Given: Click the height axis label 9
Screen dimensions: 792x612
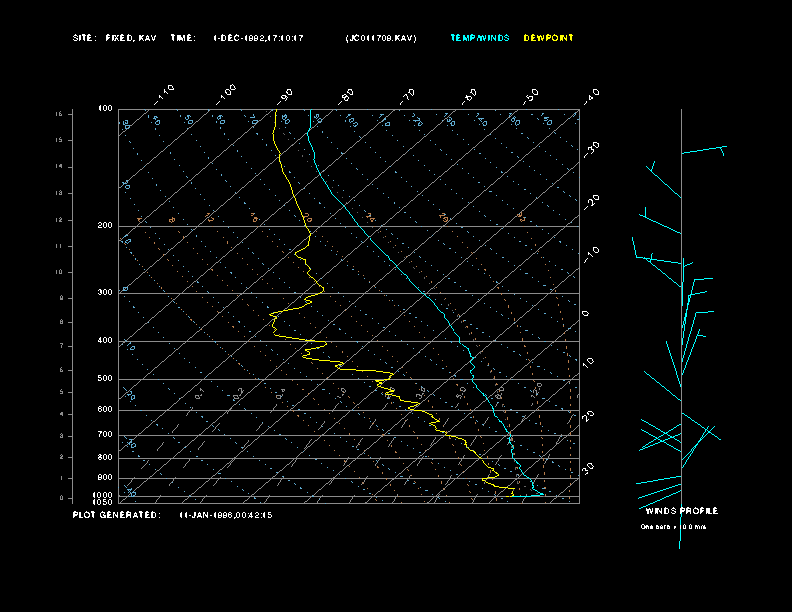Looking at the screenshot, I should (62, 298).
